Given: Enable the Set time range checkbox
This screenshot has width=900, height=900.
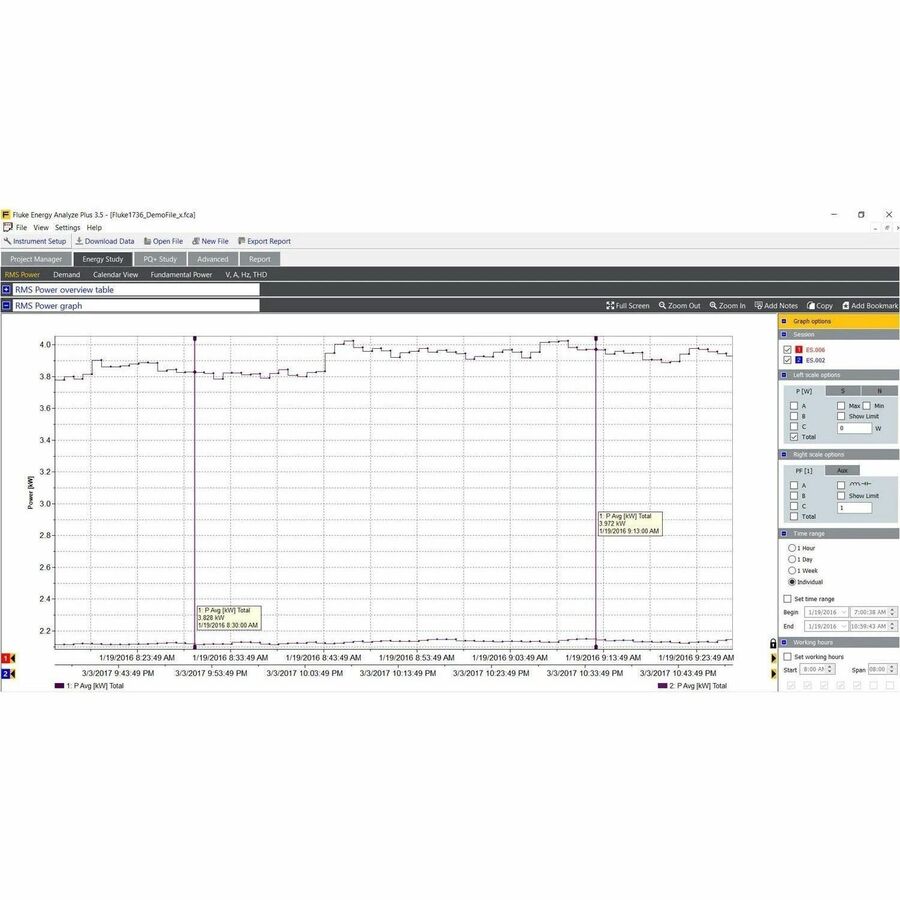Looking at the screenshot, I should (787, 598).
